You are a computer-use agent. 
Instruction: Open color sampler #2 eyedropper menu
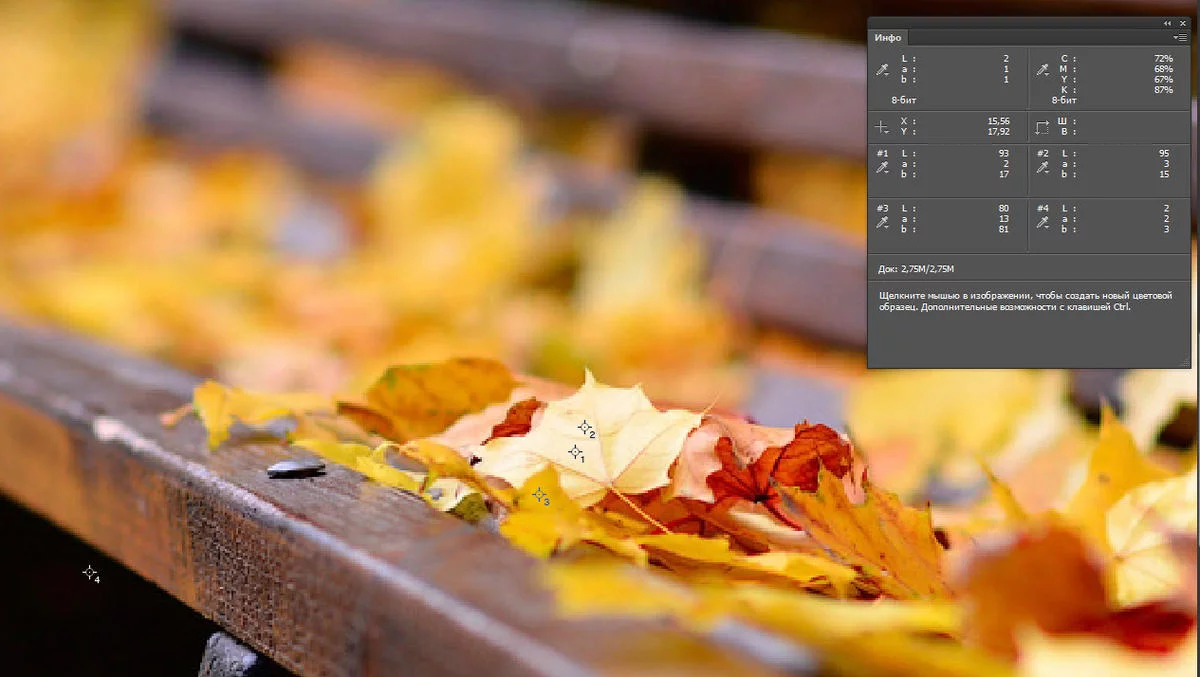pos(1043,168)
